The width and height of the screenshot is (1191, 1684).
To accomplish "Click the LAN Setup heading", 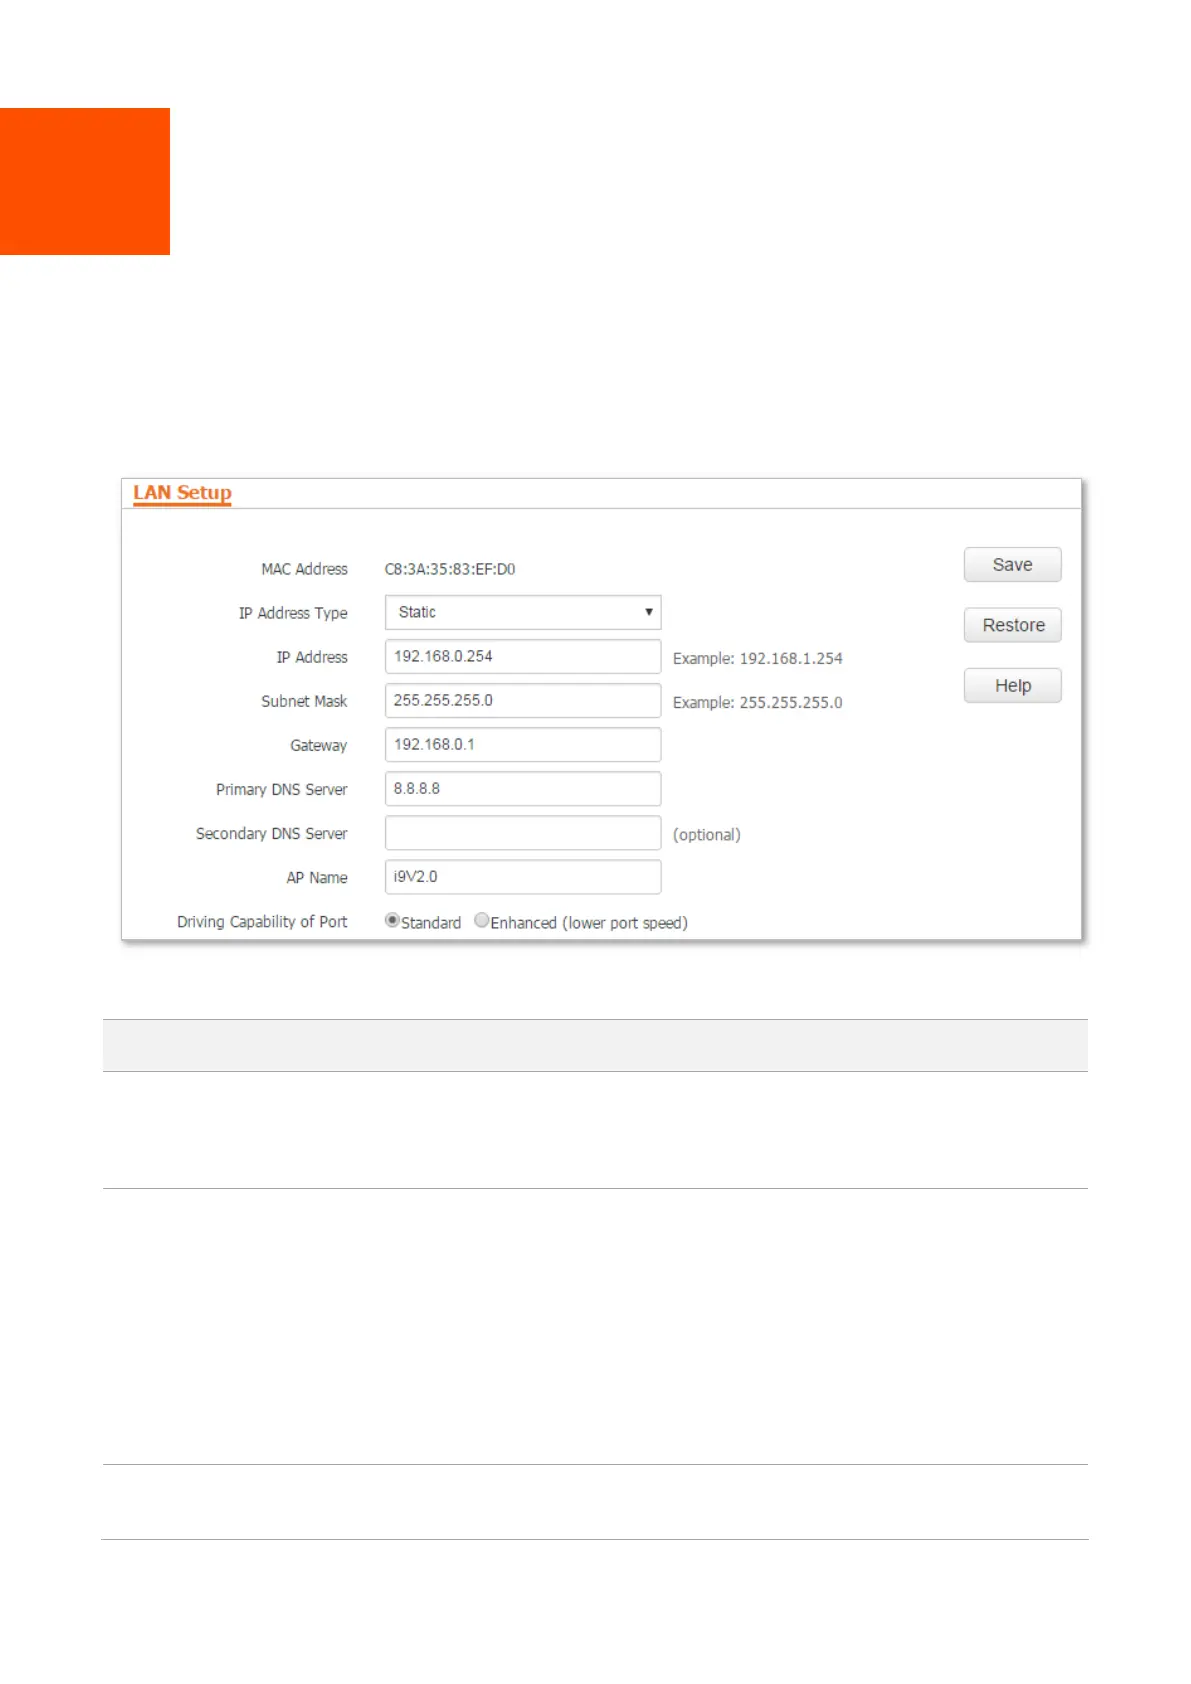I will click(182, 493).
